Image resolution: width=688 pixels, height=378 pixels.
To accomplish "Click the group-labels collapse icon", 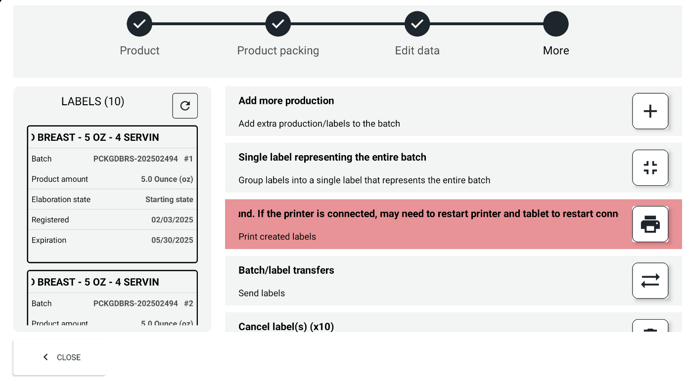I will 650,168.
